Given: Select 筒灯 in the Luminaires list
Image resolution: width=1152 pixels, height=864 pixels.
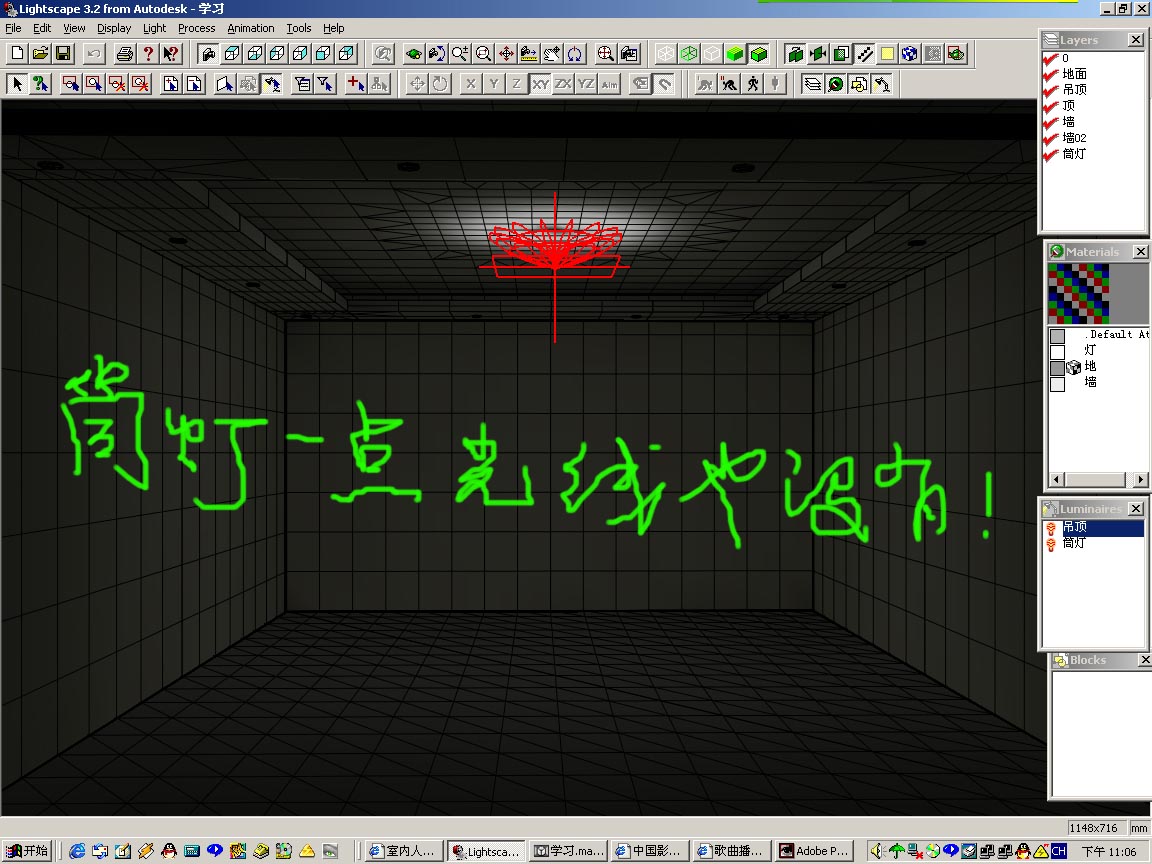Looking at the screenshot, I should 1073,543.
